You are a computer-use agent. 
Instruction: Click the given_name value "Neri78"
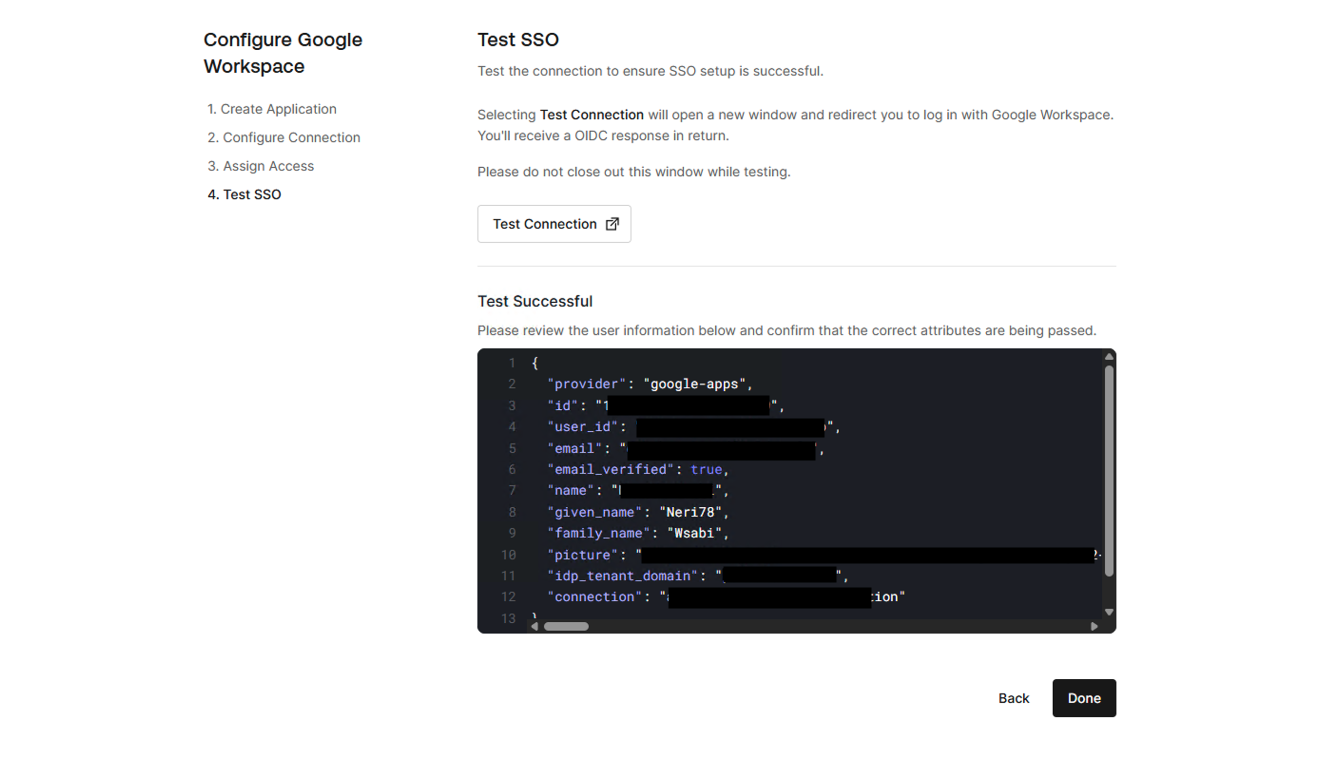point(690,512)
